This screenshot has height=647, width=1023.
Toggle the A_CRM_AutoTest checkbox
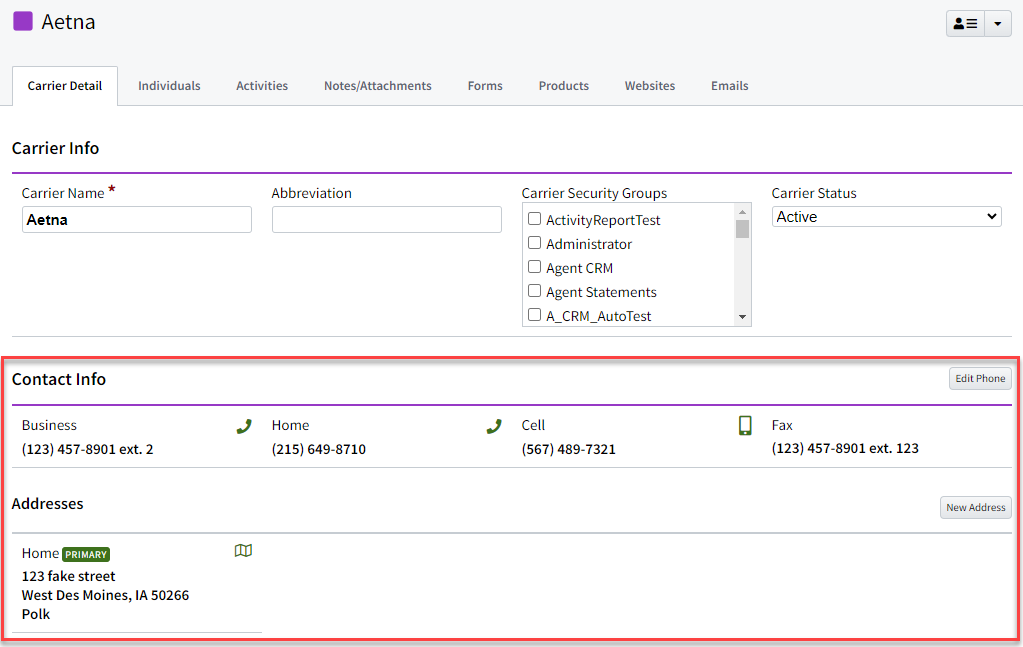pyautogui.click(x=534, y=314)
